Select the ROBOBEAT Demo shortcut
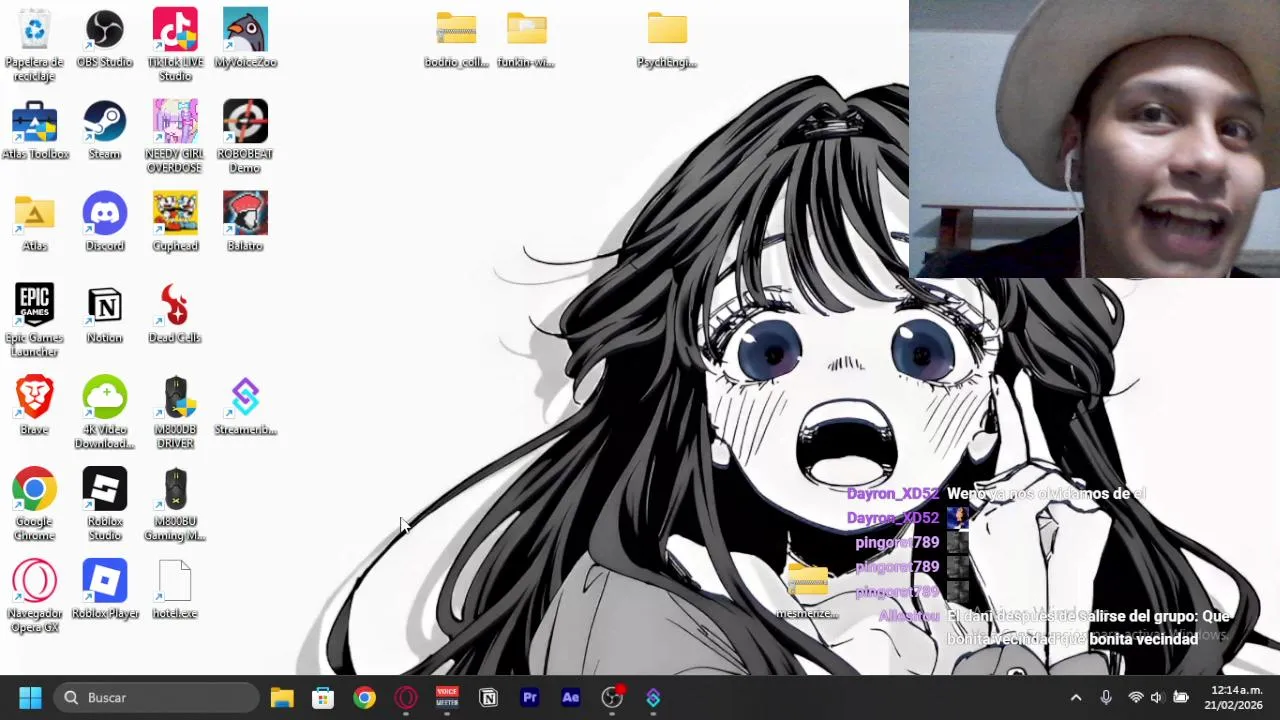The height and width of the screenshot is (720, 1280). pos(245,137)
